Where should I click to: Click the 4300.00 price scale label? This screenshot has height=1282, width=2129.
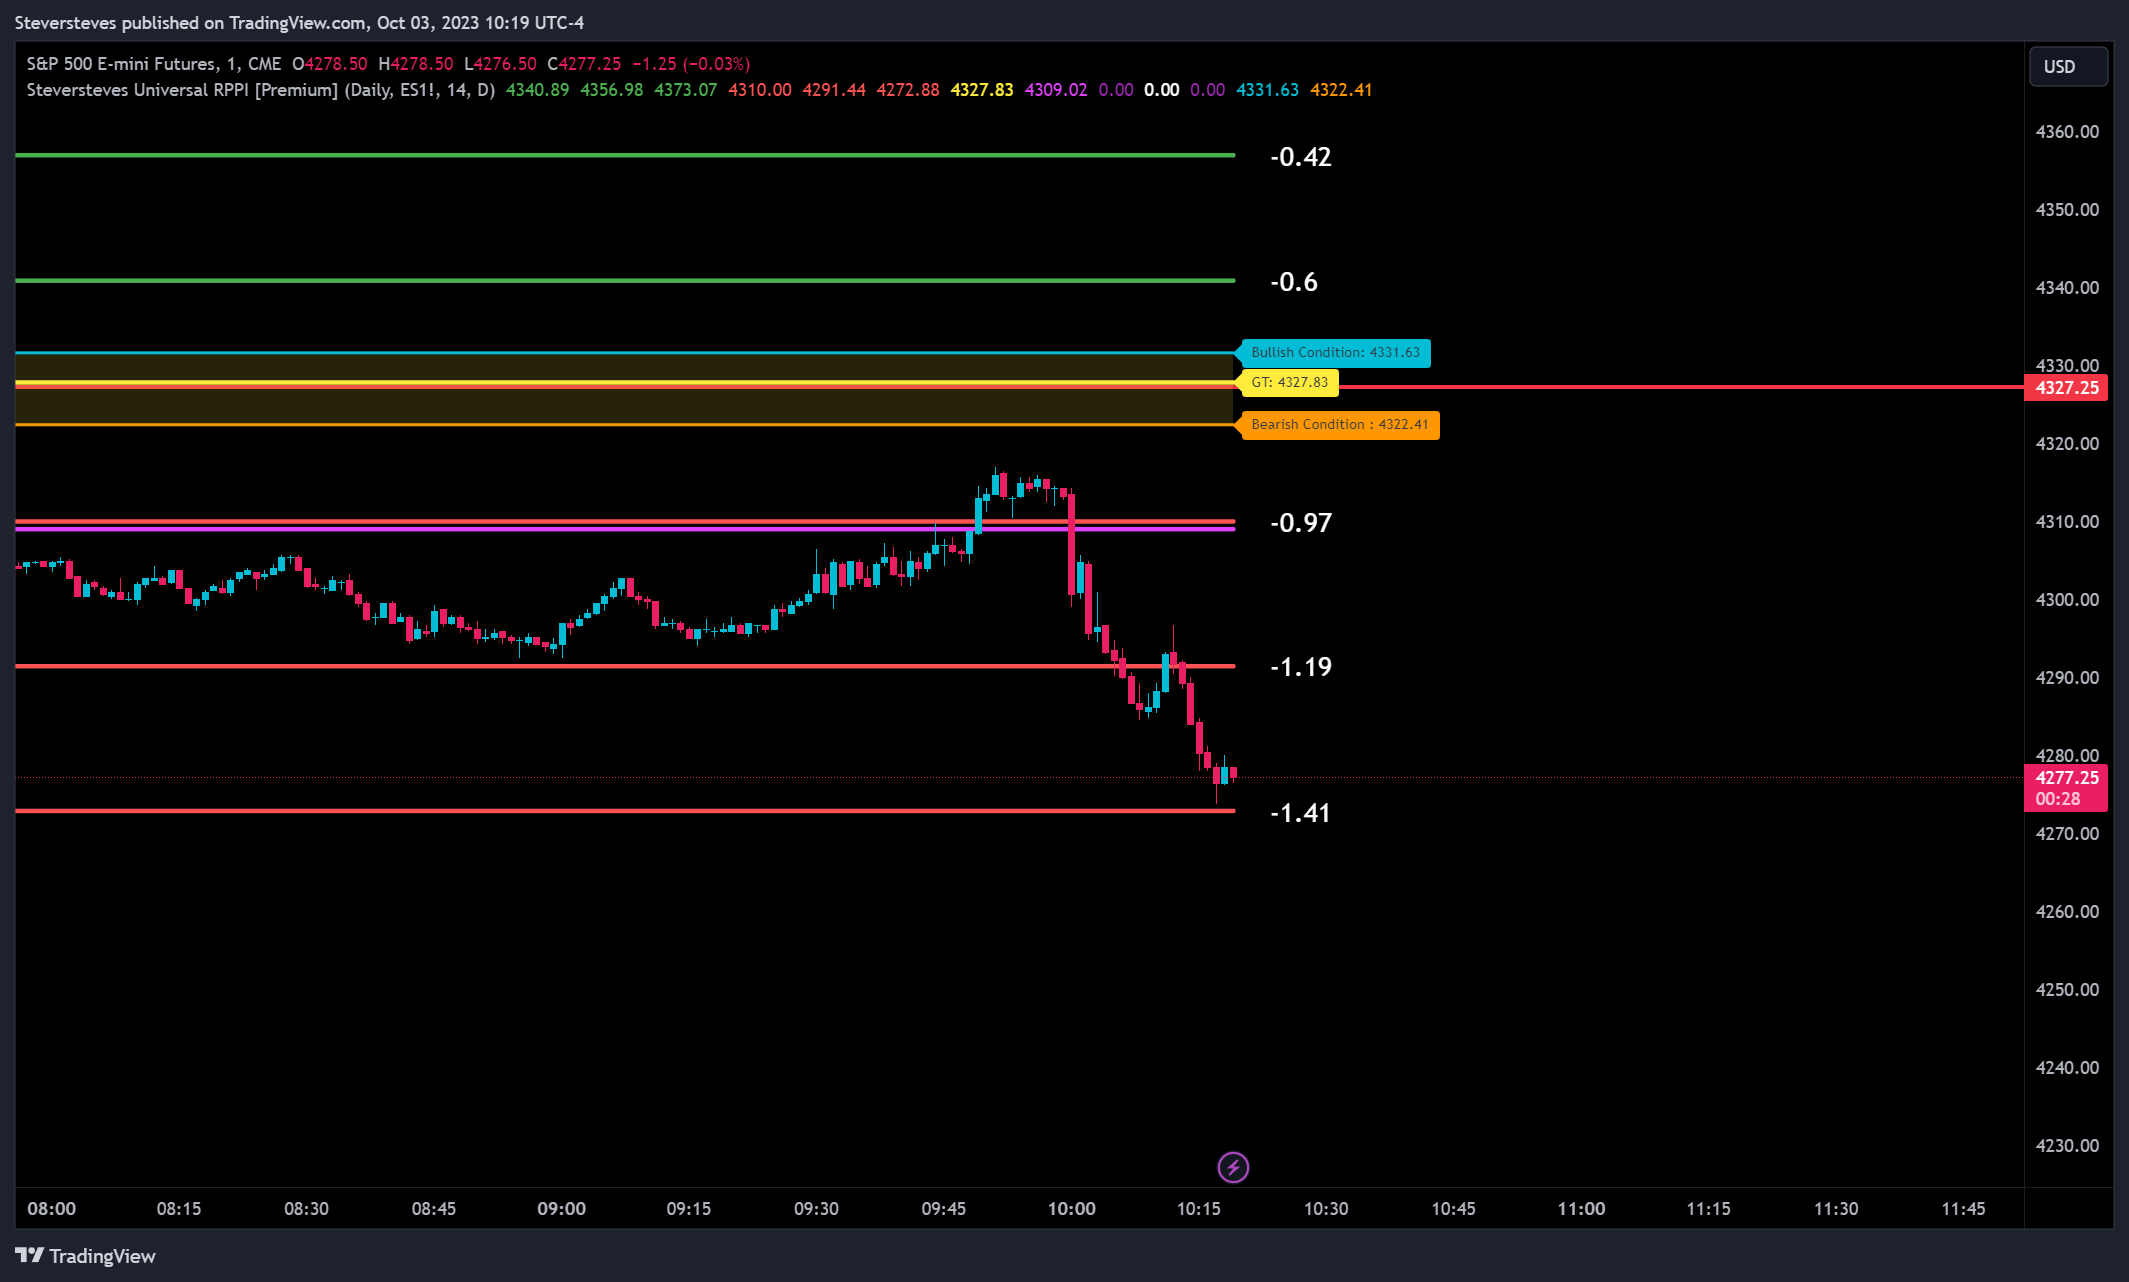pos(2067,600)
